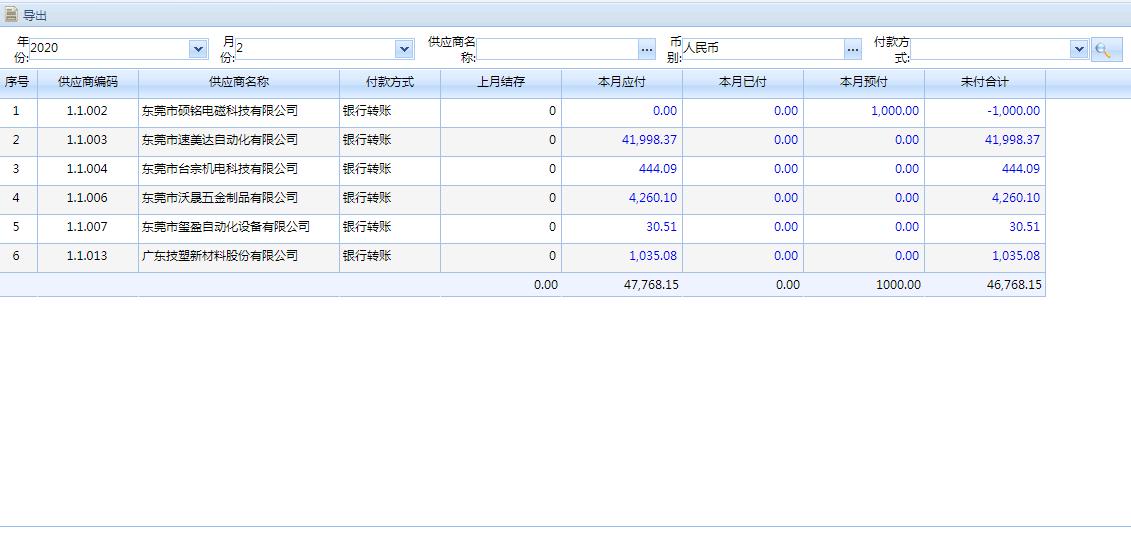Click the 币别 field showing 人民币

(x=763, y=49)
